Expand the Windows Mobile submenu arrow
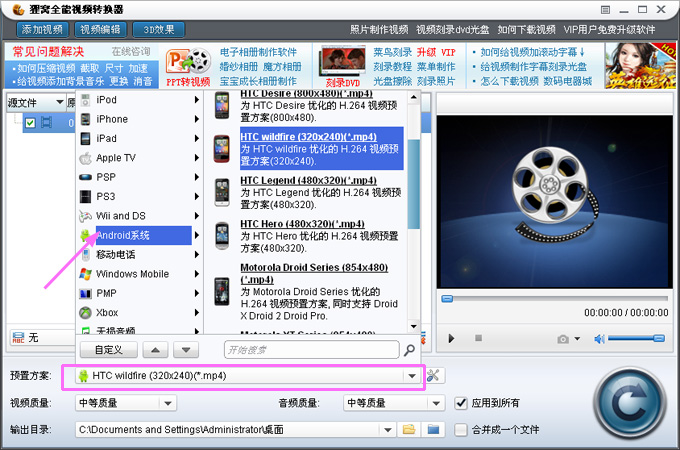This screenshot has width=680, height=450. coord(197,274)
